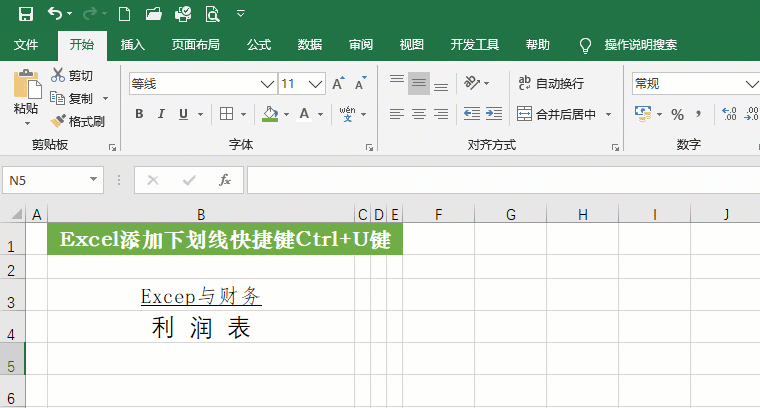Open the Customize Quick Access Toolbar arrow
Screen dimensions: 760x408
(x=240, y=14)
